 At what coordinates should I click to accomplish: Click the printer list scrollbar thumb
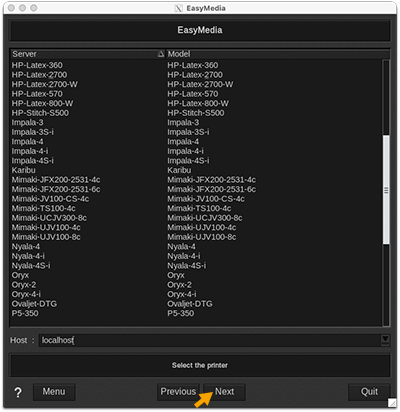(386, 190)
